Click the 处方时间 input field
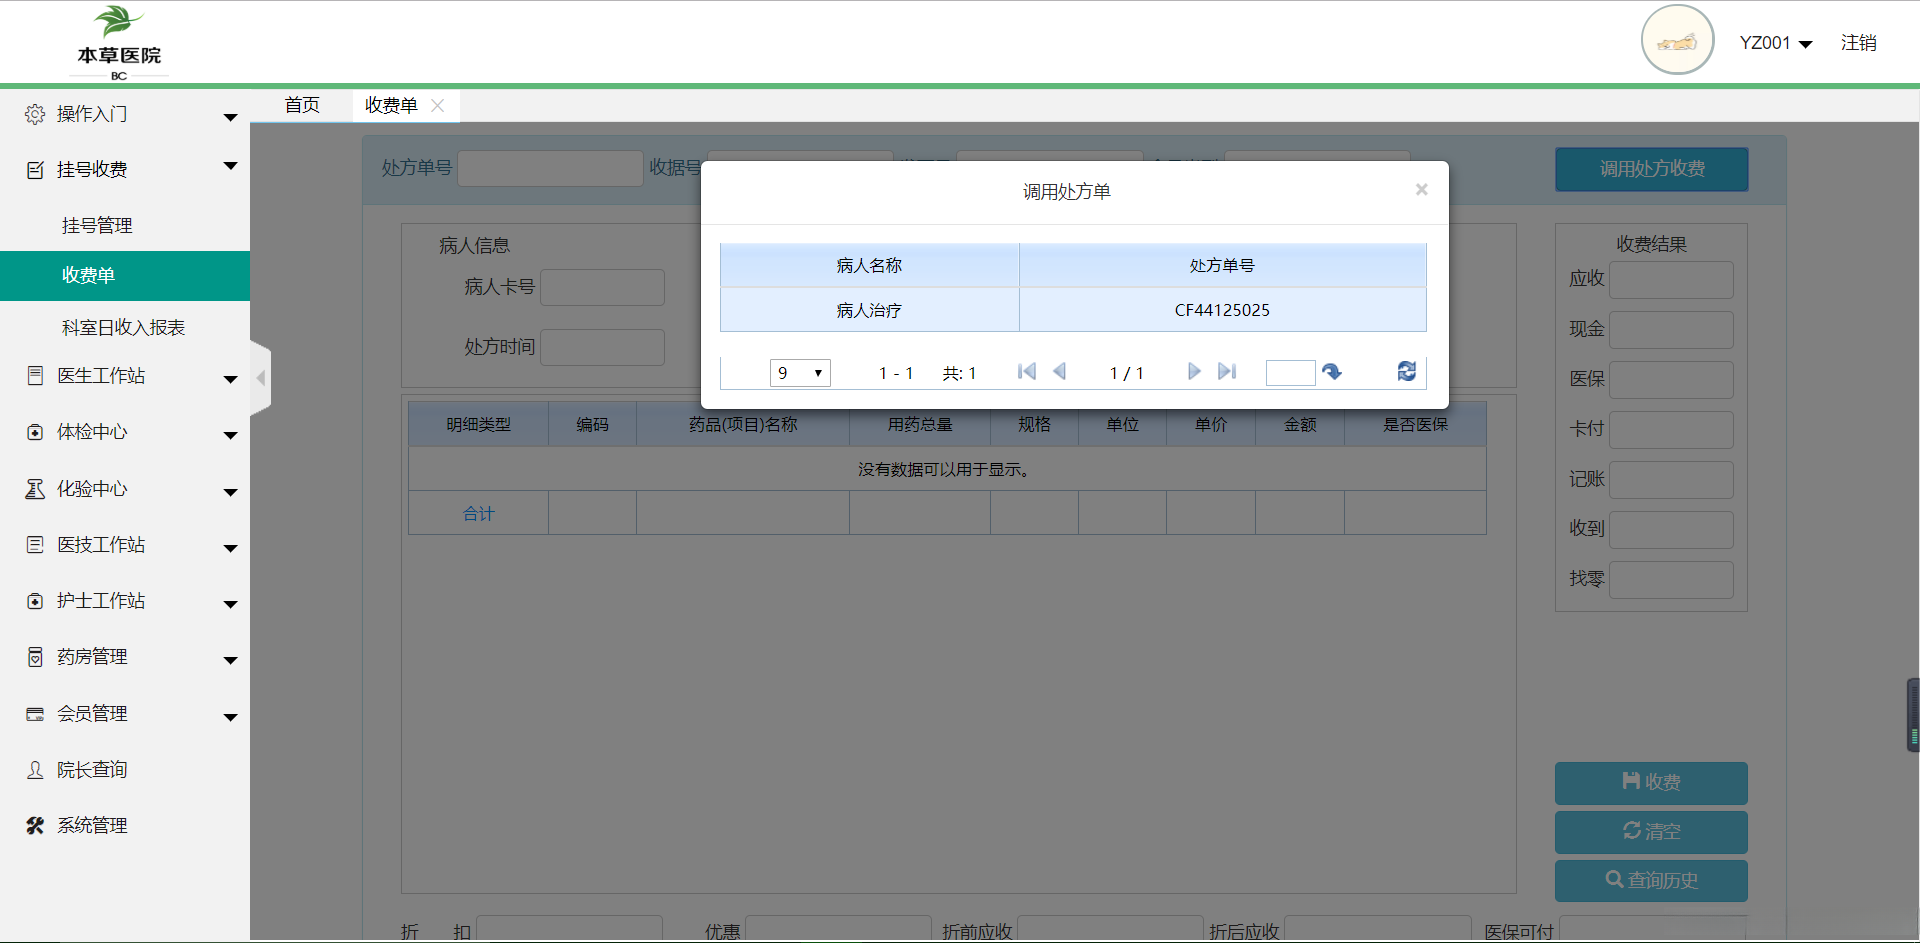The height and width of the screenshot is (943, 1920). click(602, 348)
